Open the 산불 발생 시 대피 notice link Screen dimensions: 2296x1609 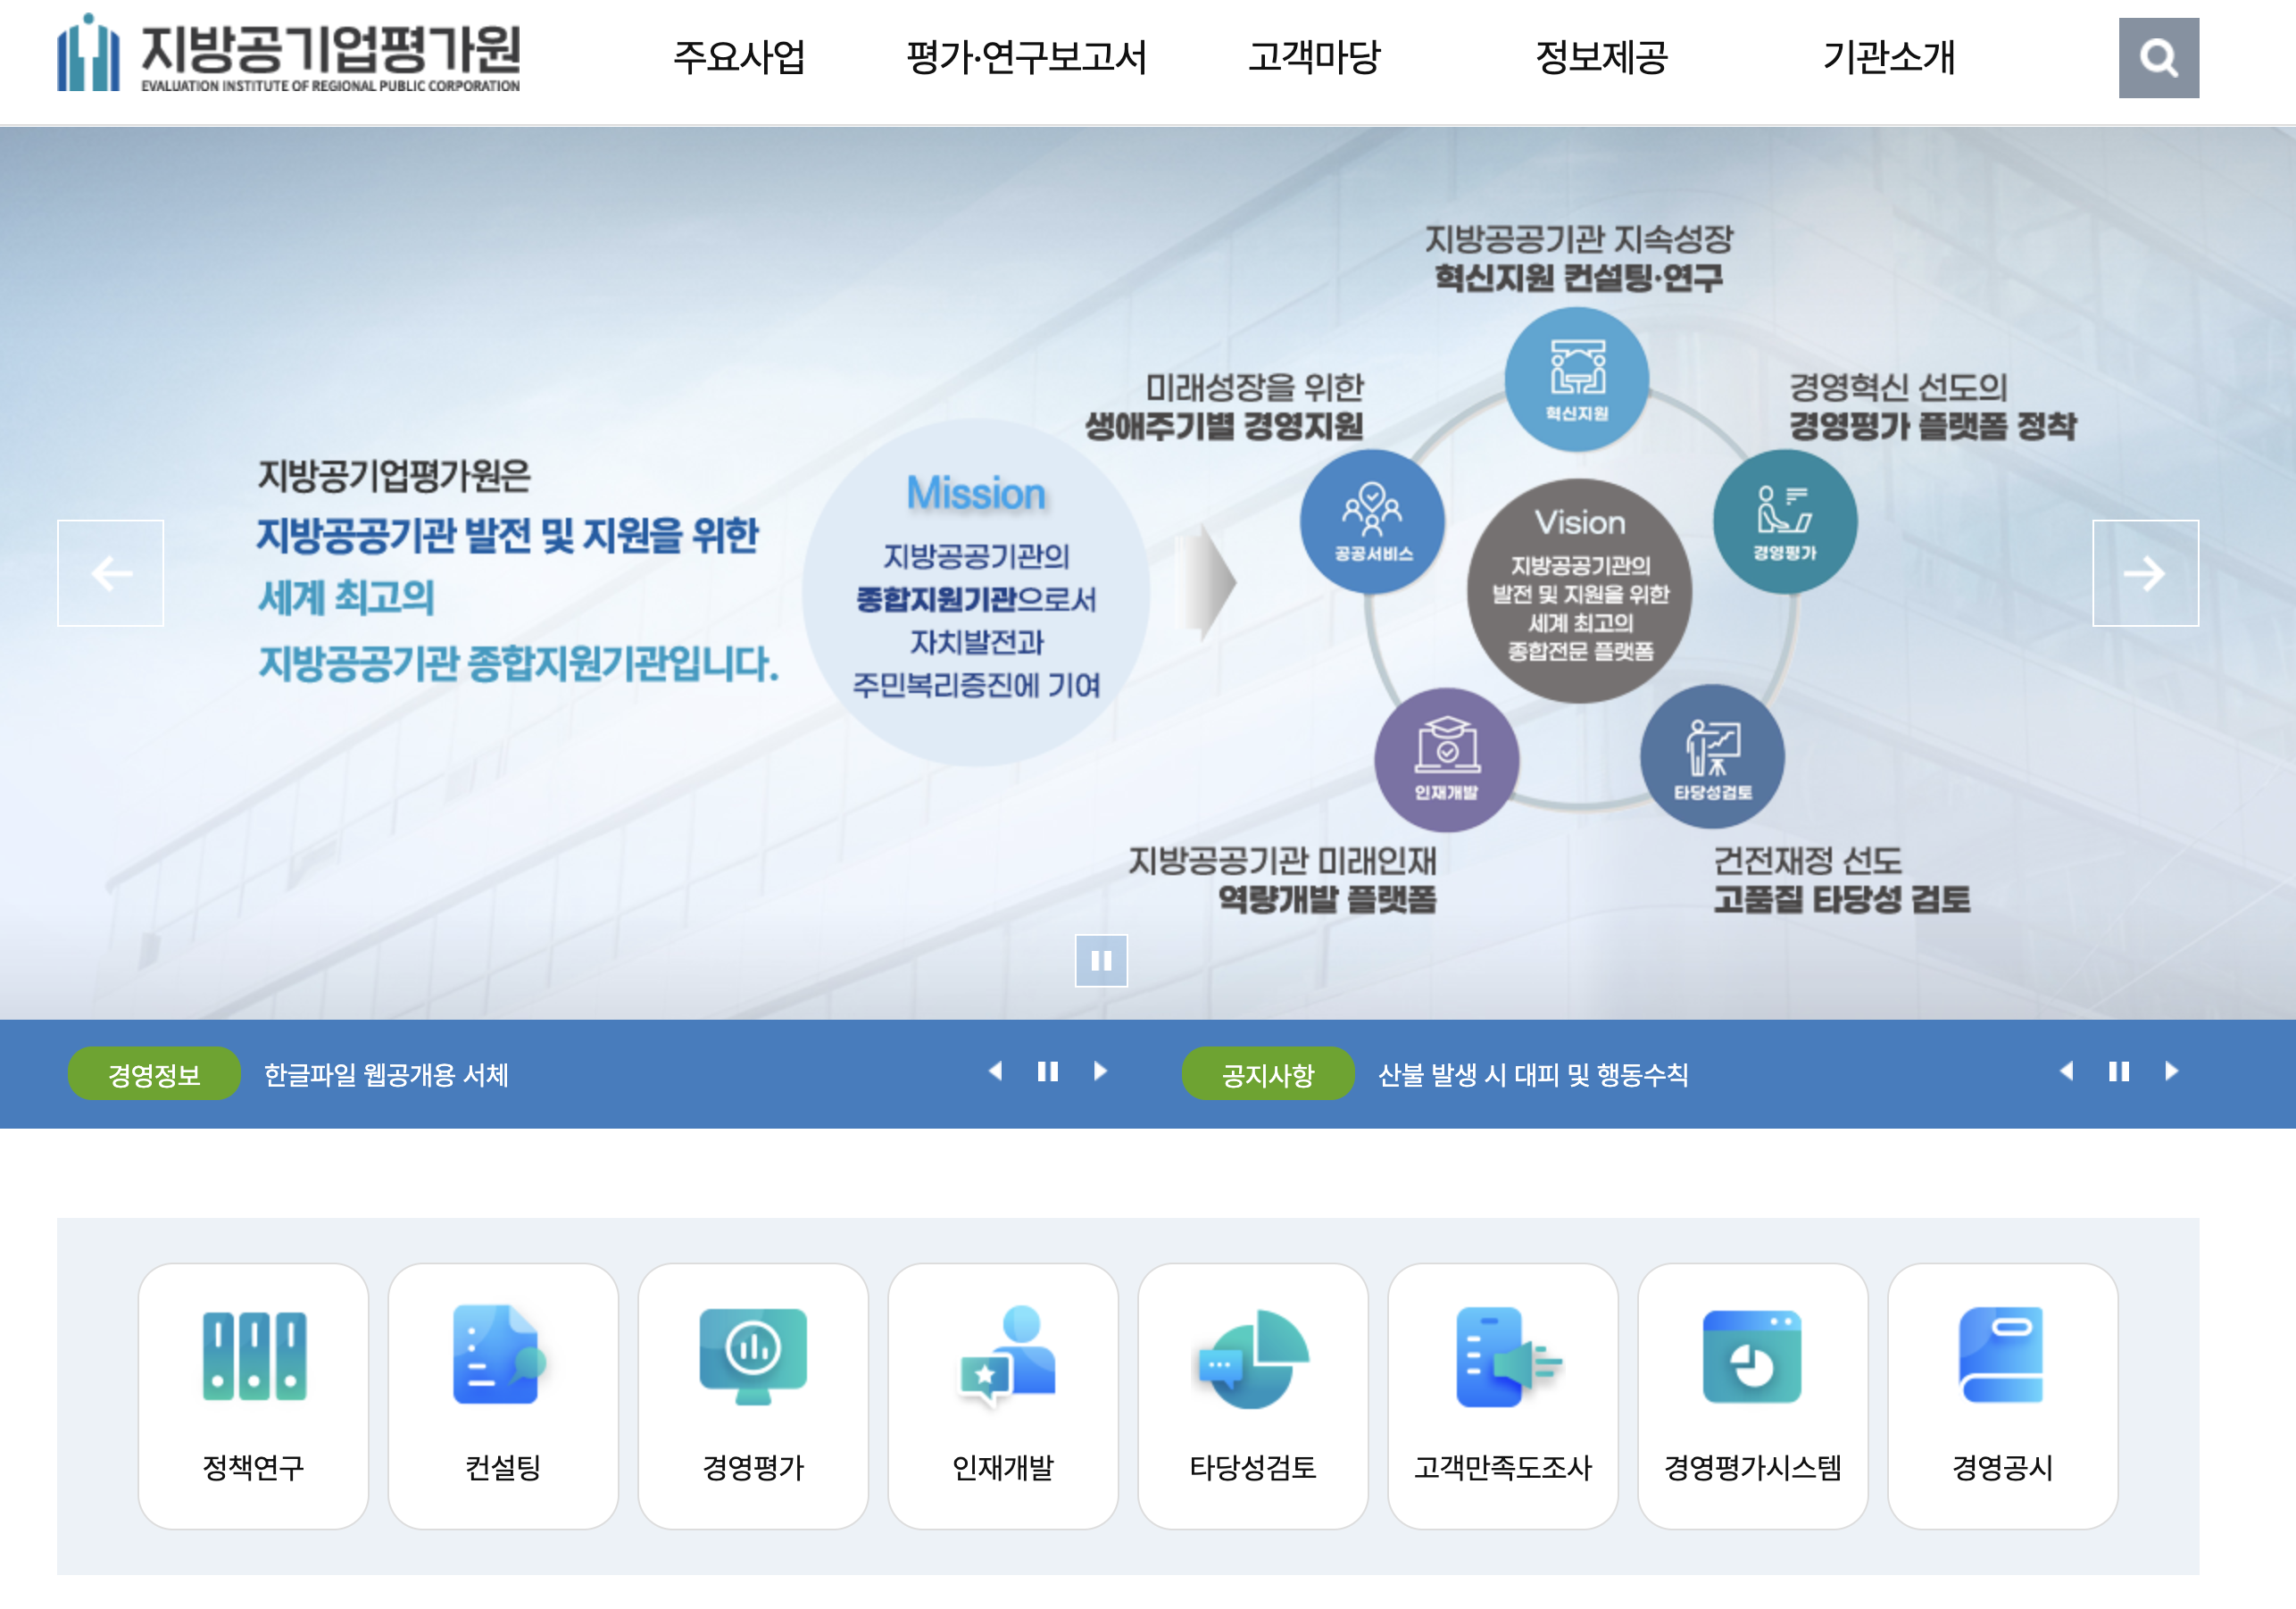[x=1532, y=1074]
